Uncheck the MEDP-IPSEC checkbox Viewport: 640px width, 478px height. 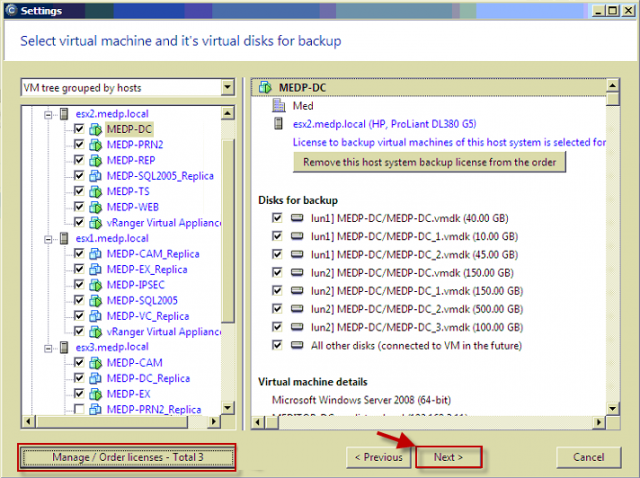[x=79, y=285]
